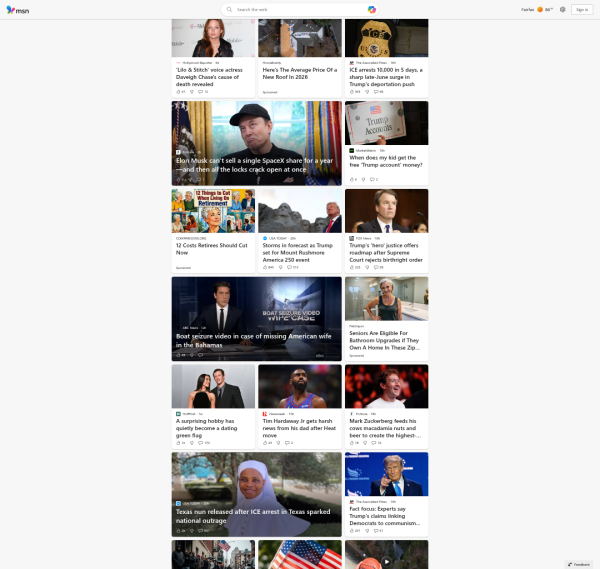Open ICE arrests 10,000 in 5 days headline
The image size is (600, 569).
386,77
